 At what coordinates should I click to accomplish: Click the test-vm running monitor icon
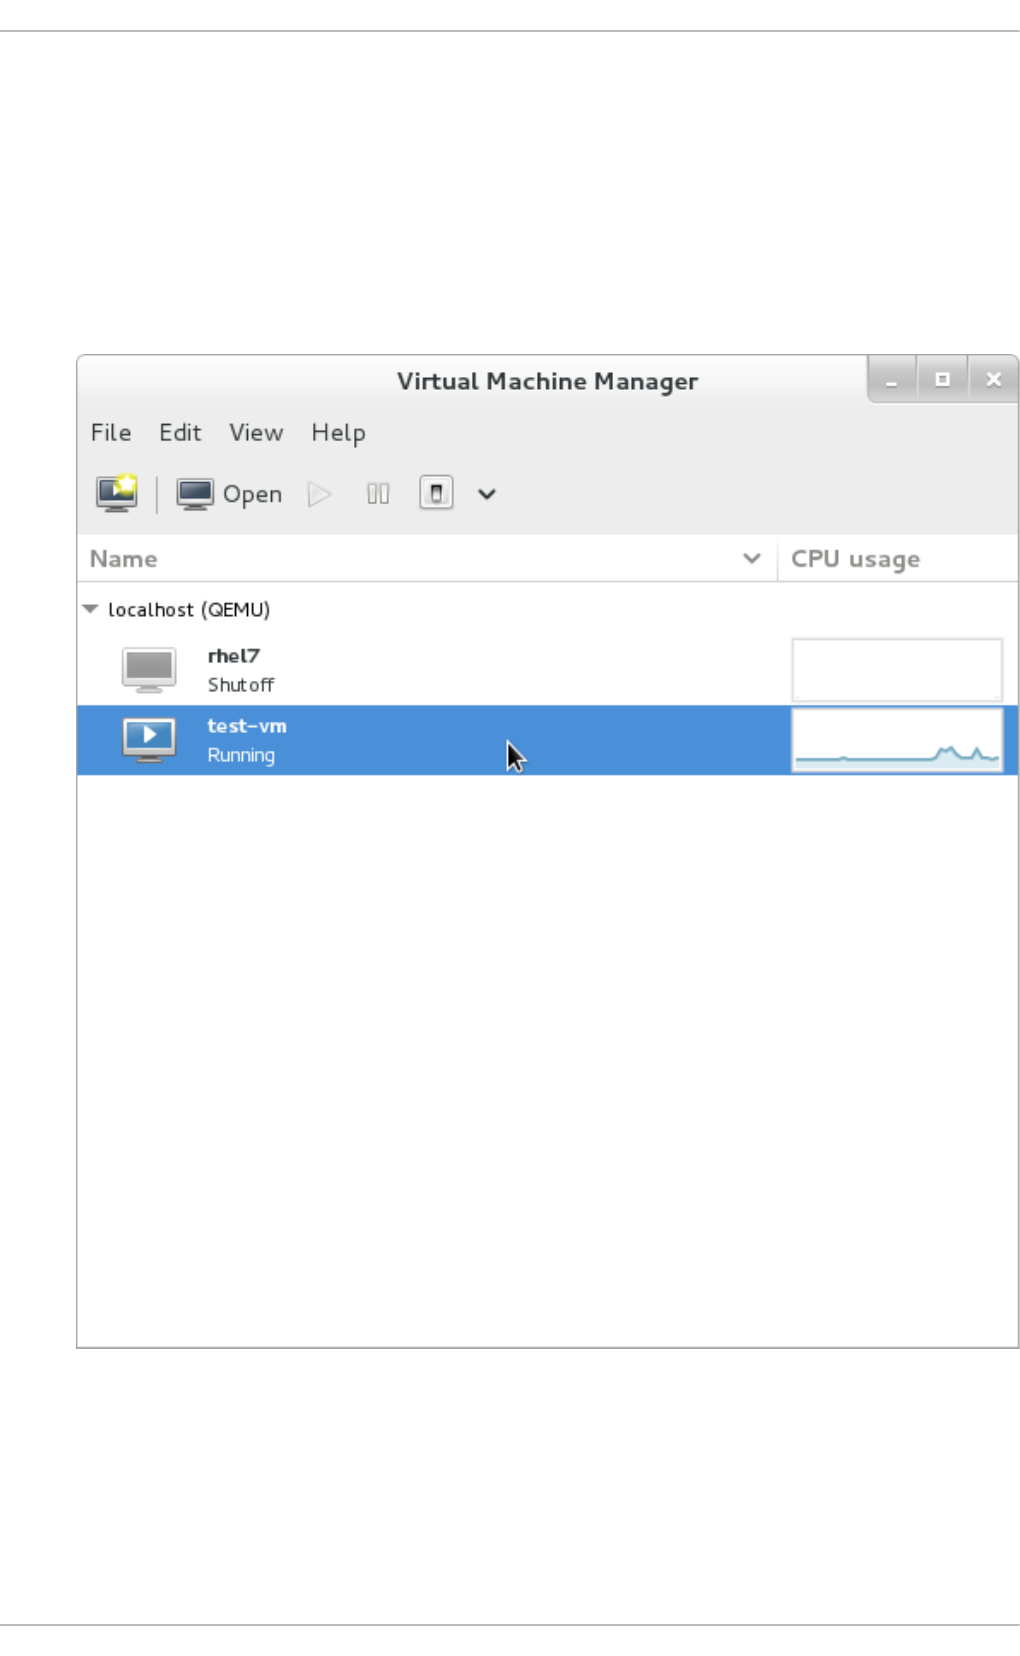point(149,740)
